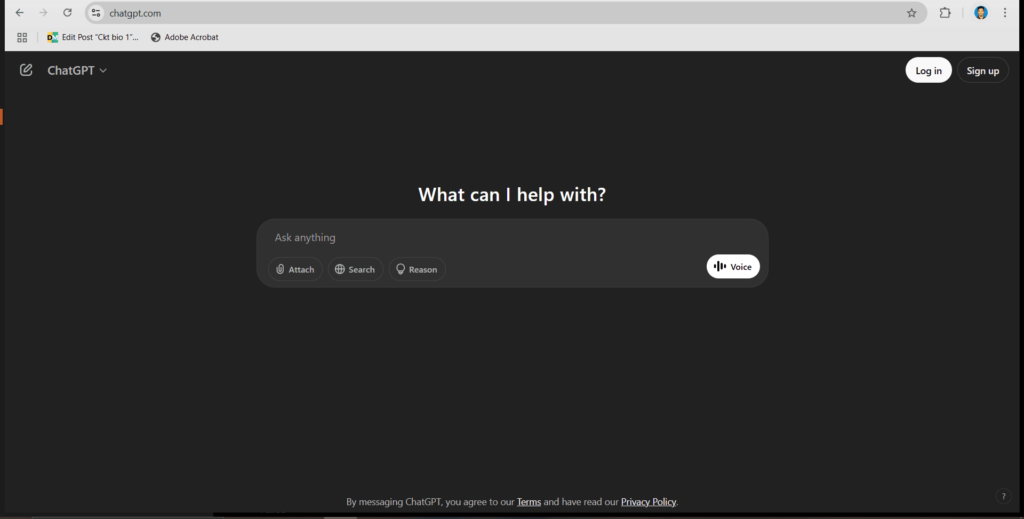1024x519 pixels.
Task: Open the 'Edit Post Ckt bio 1' bookmark
Action: (93, 37)
